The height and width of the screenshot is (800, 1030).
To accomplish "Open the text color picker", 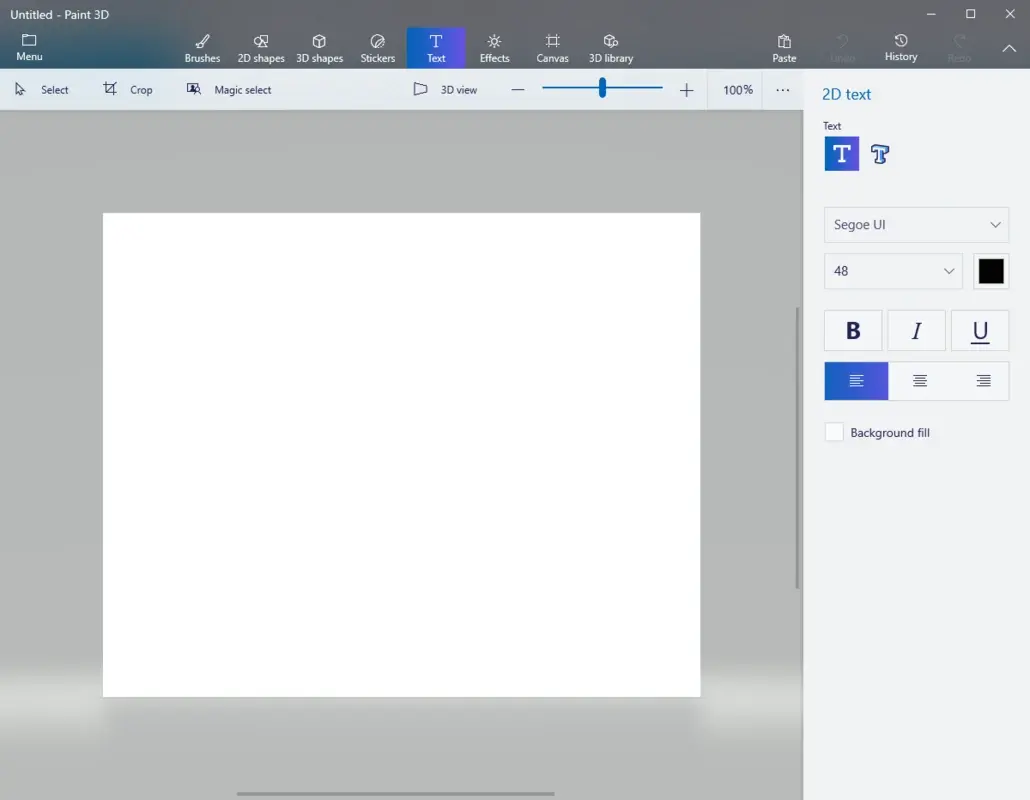I will point(991,271).
